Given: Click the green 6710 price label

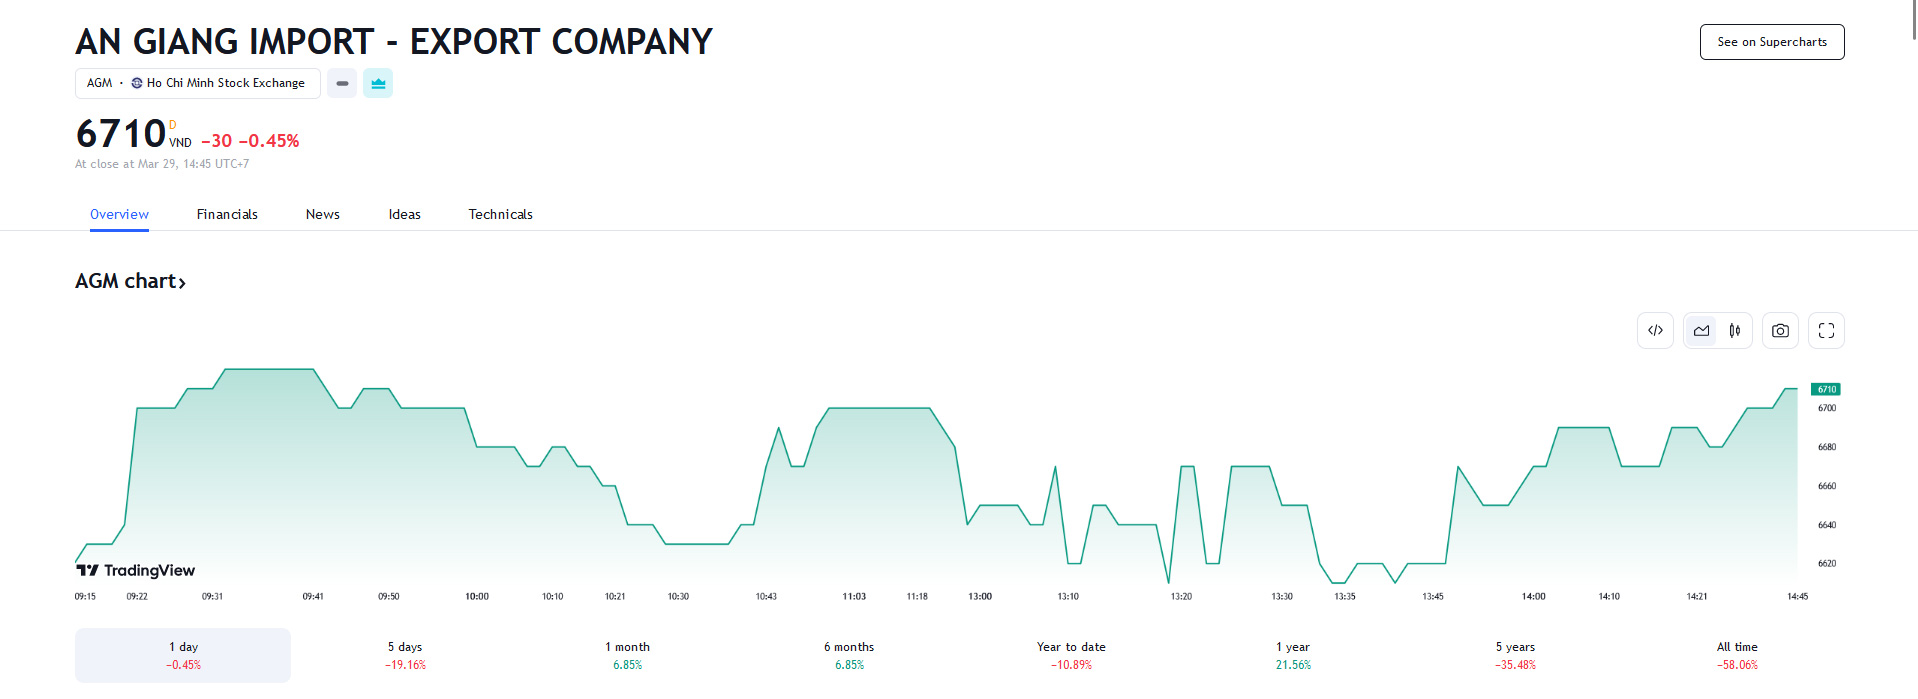Looking at the screenshot, I should click(x=1825, y=389).
